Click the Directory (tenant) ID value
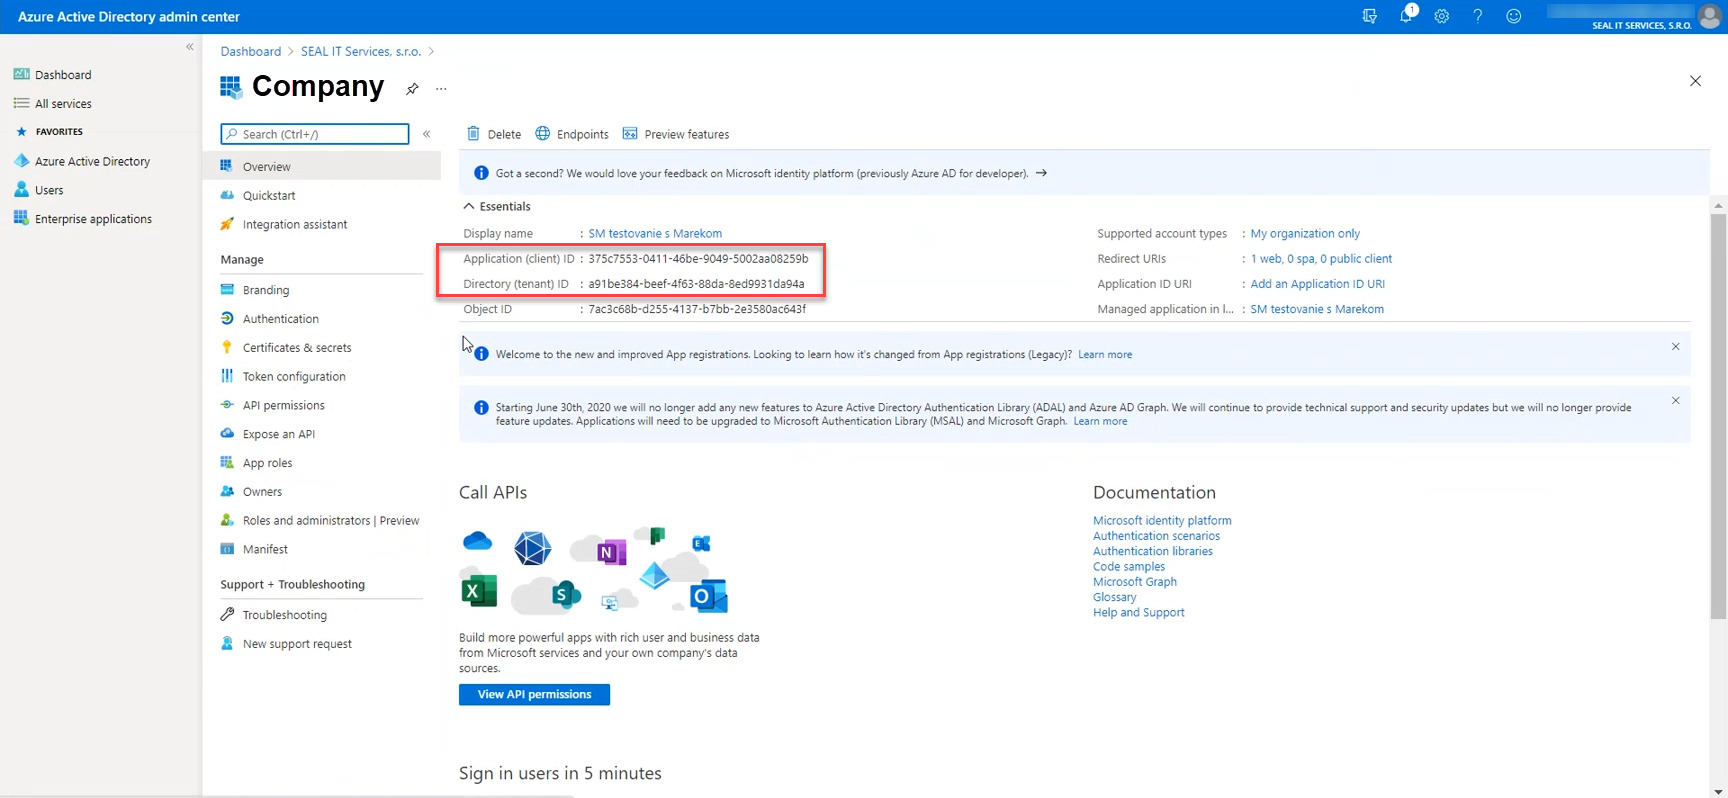1728x798 pixels. click(696, 284)
